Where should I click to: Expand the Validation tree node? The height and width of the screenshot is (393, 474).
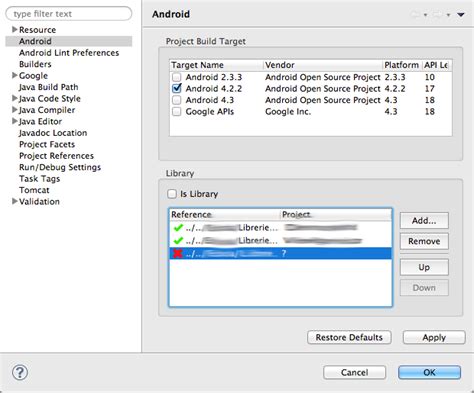[14, 201]
